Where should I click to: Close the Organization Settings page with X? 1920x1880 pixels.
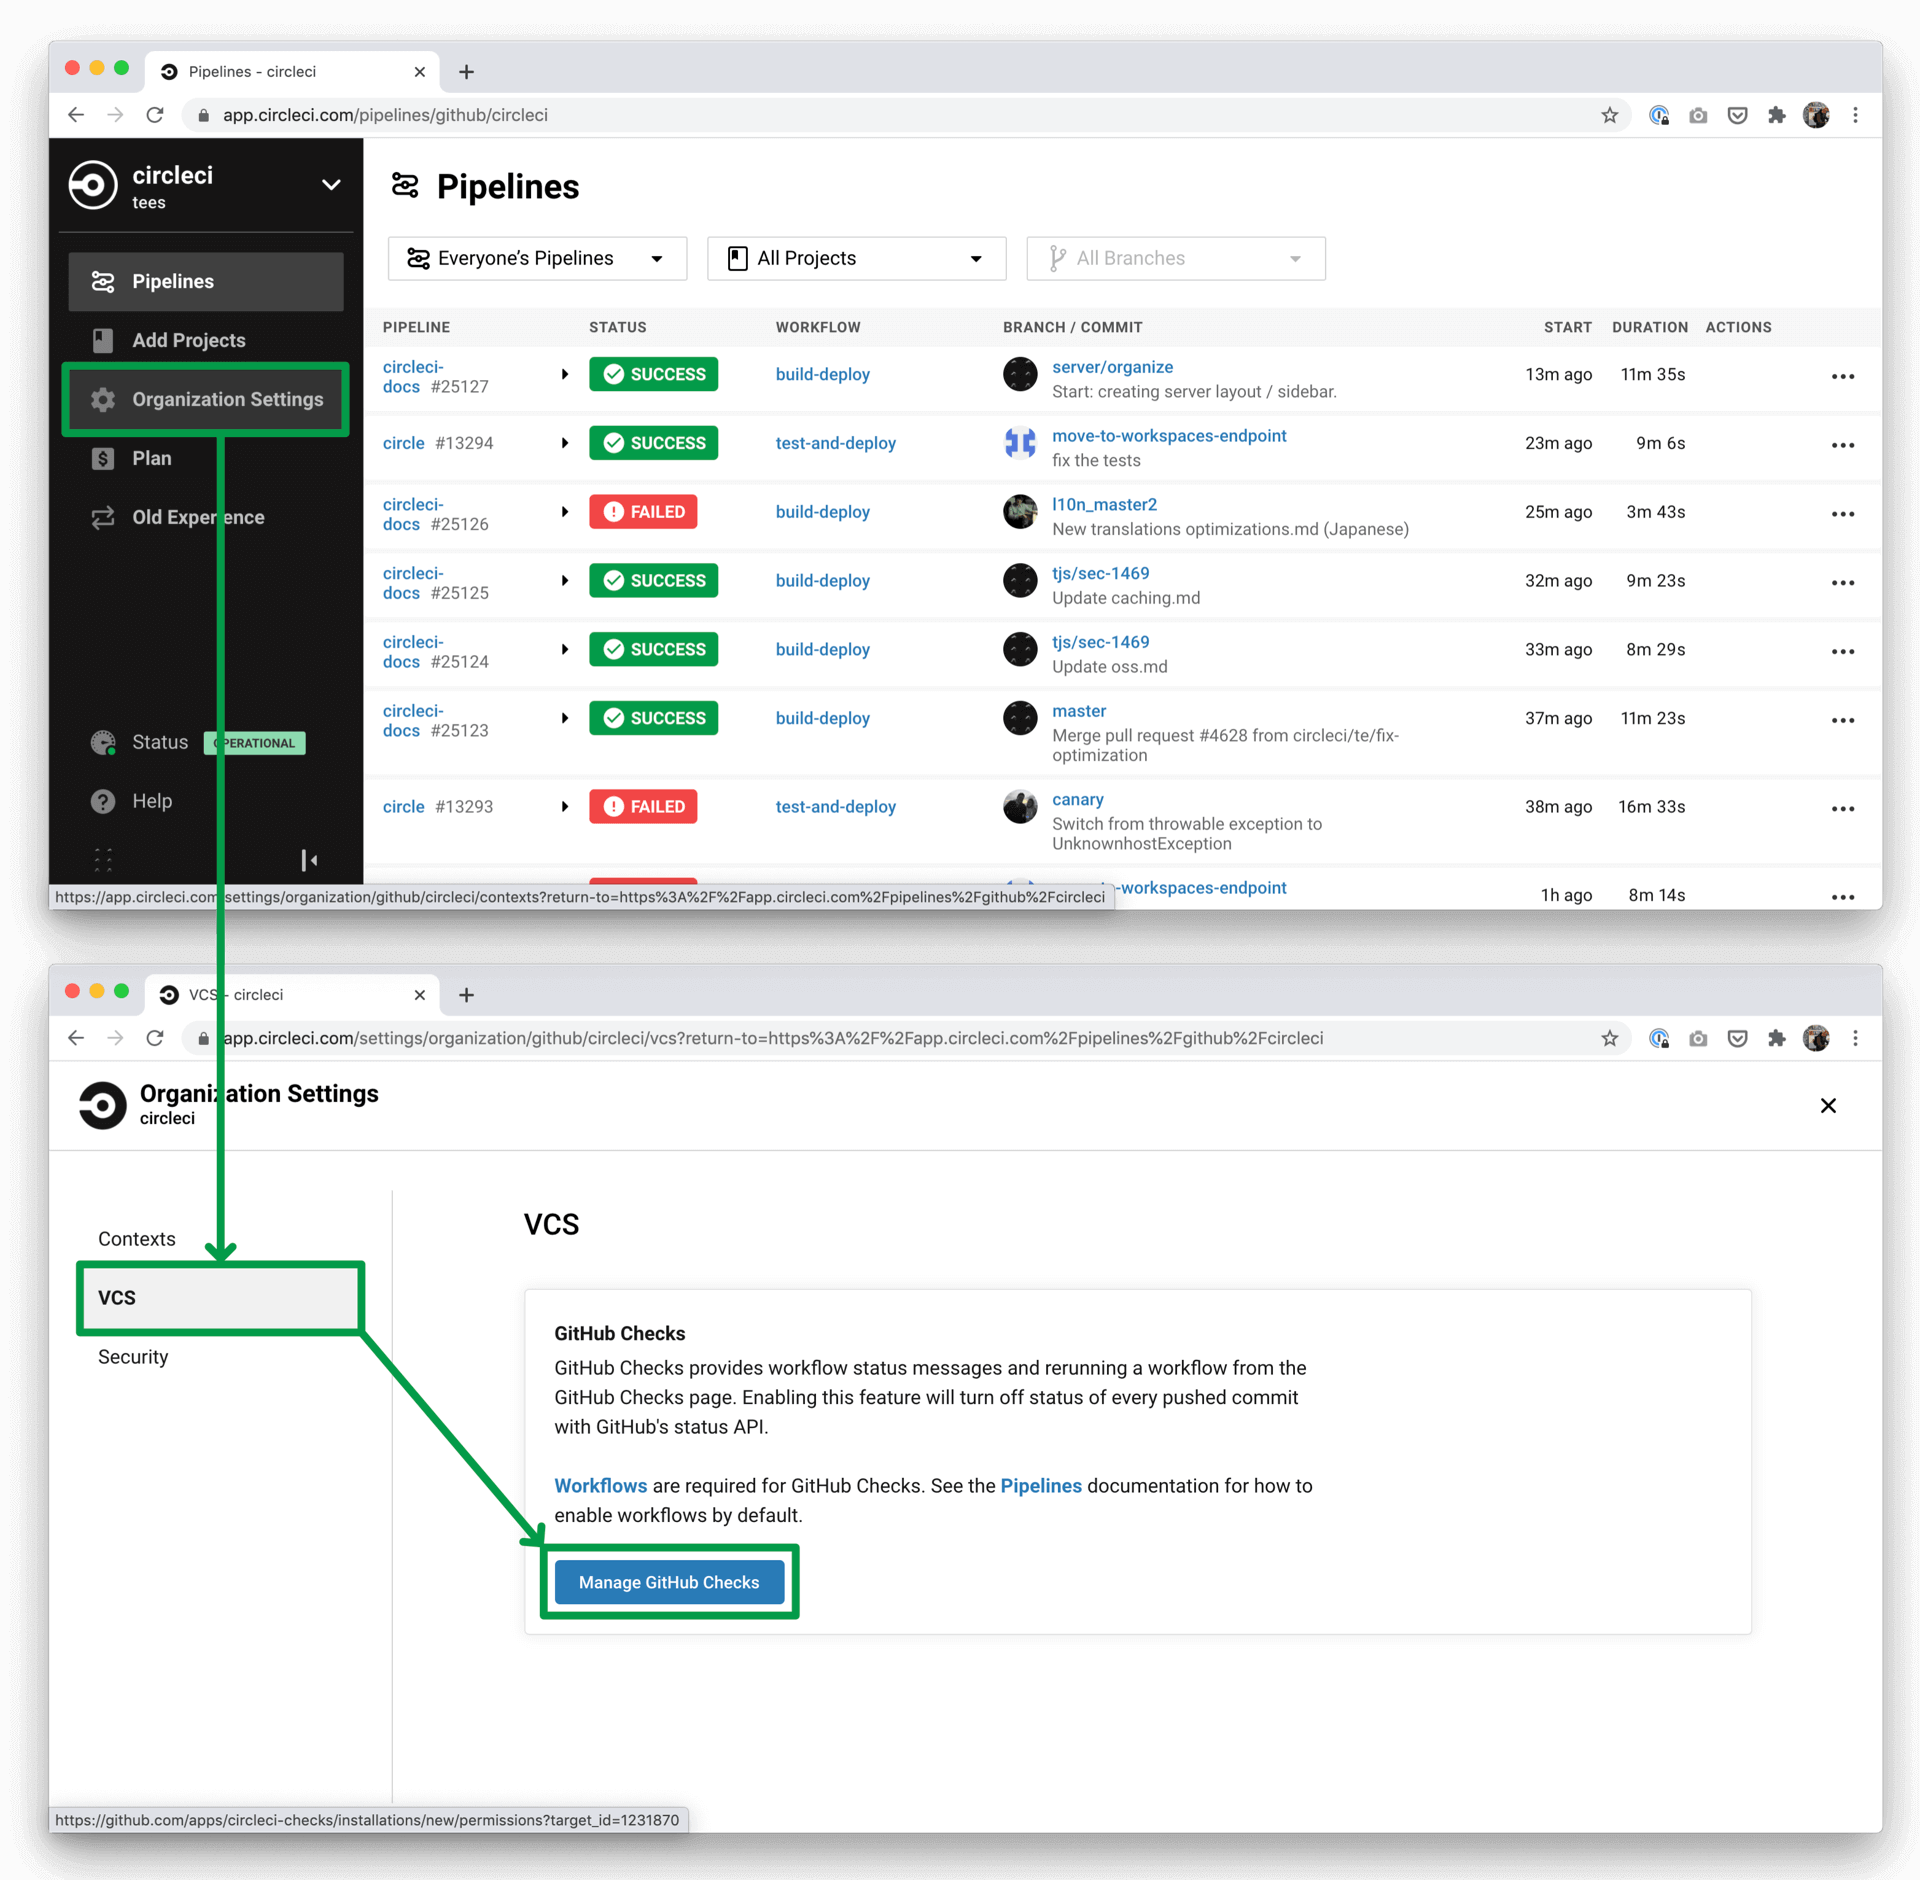1828,1105
